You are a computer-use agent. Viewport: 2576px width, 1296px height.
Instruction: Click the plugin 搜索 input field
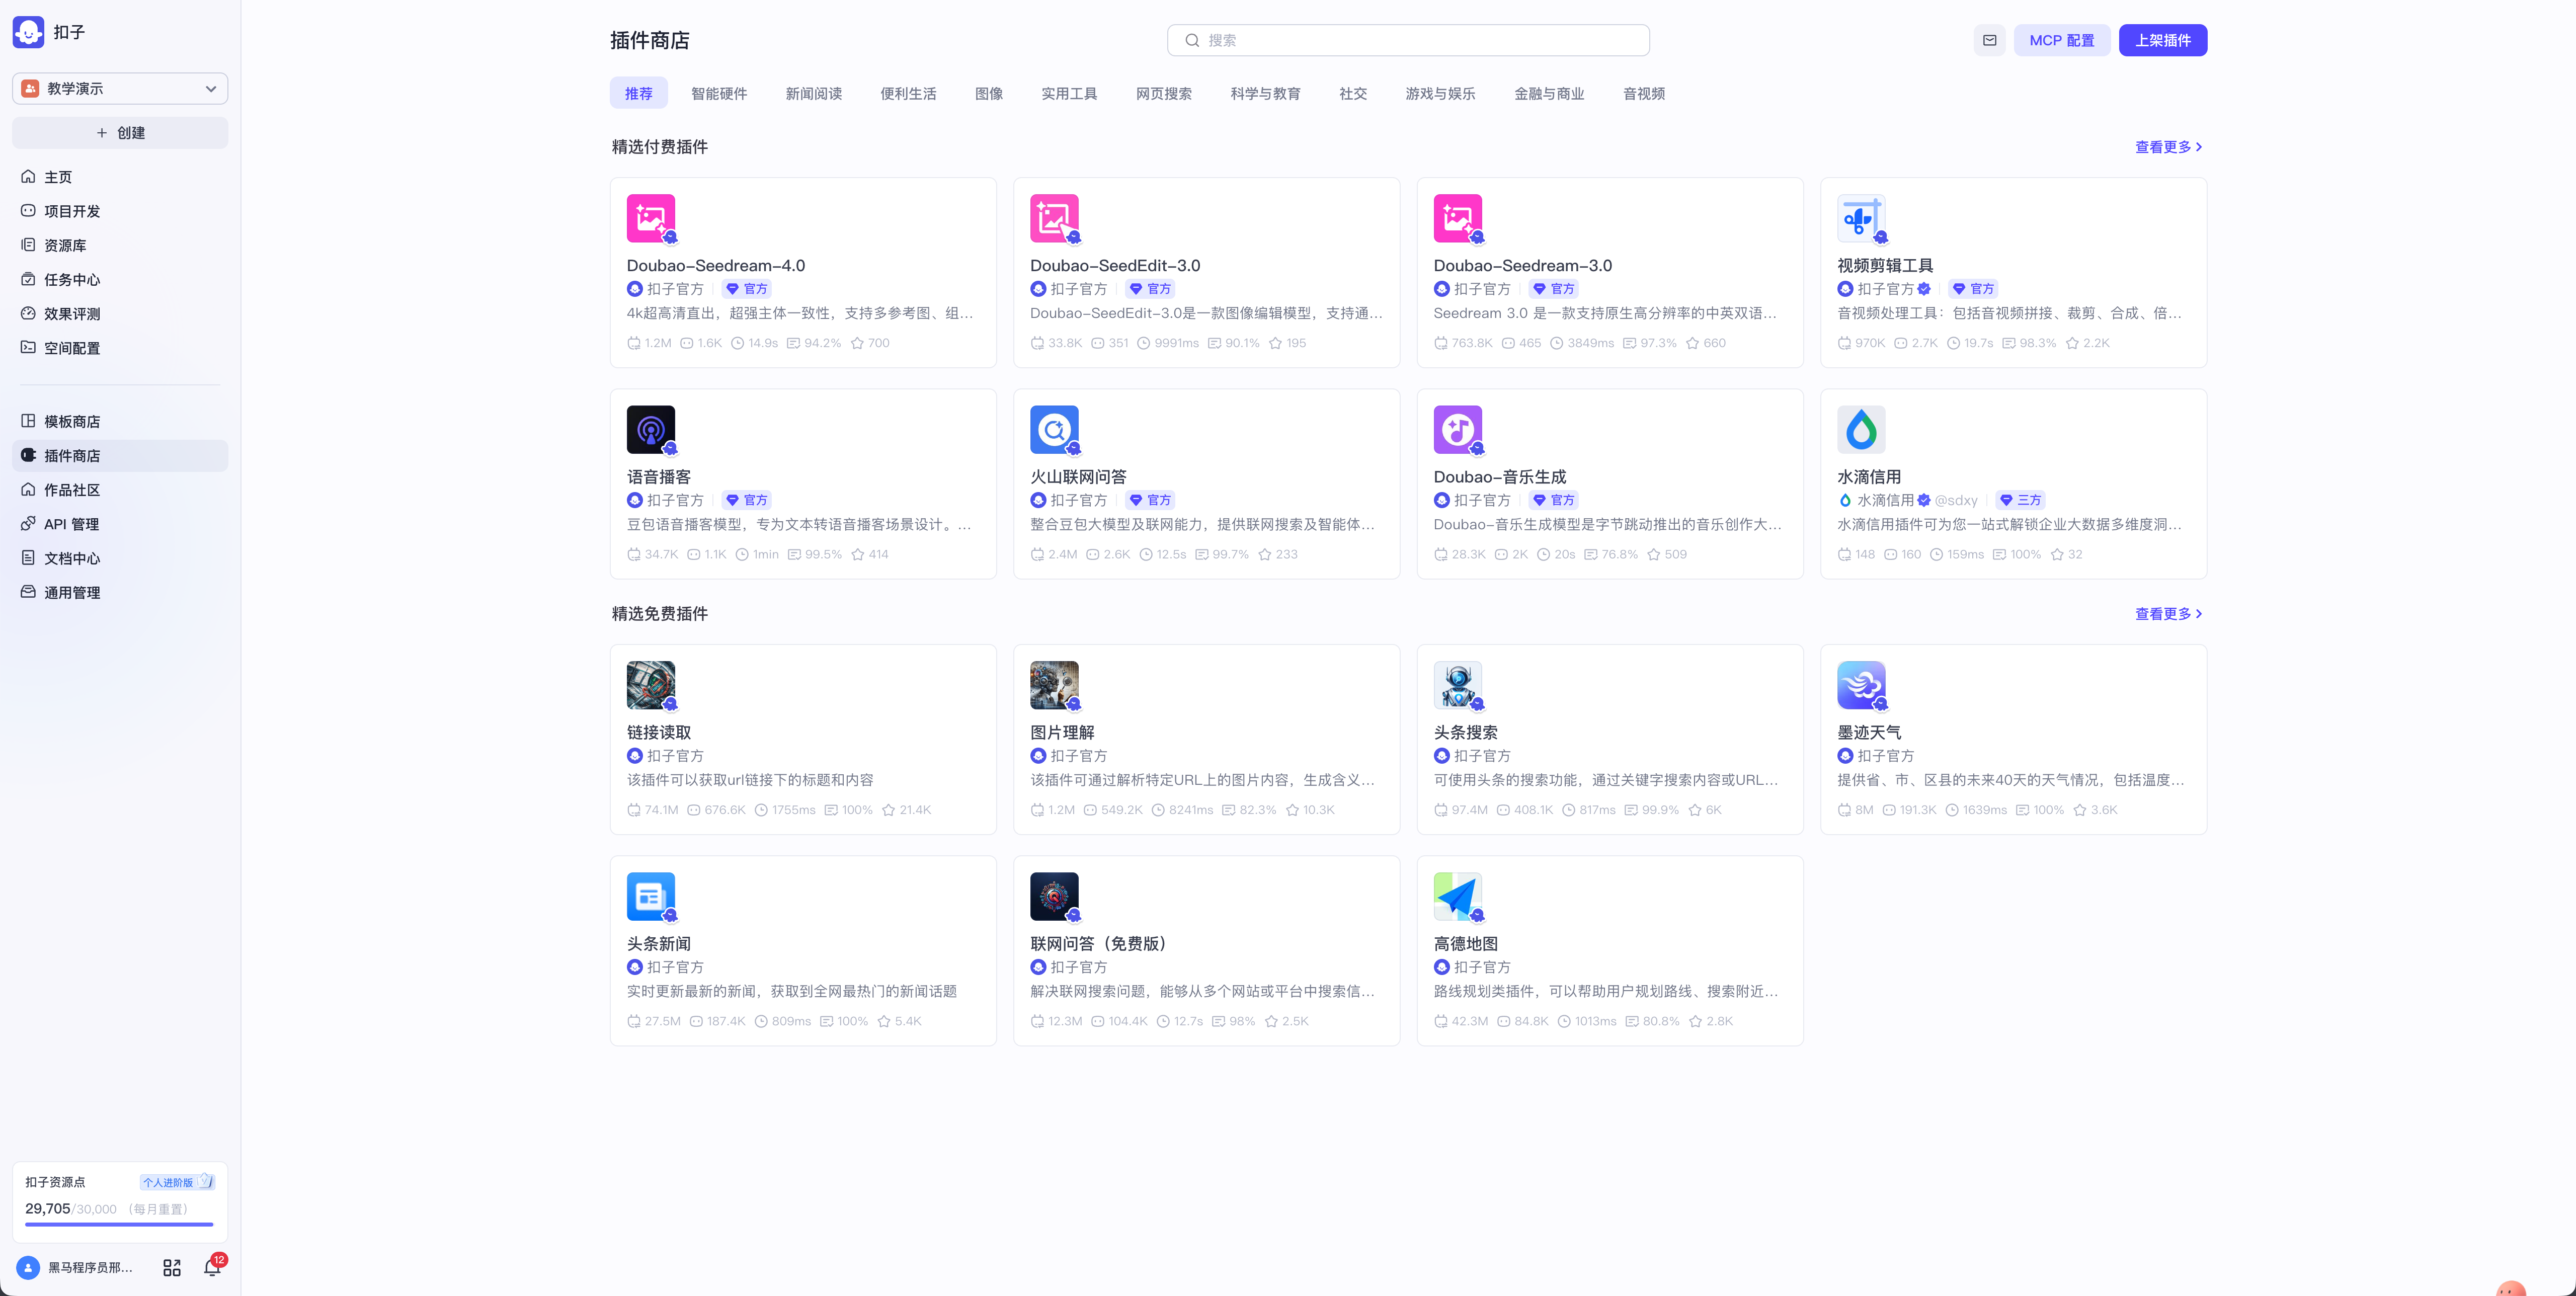coord(1408,40)
